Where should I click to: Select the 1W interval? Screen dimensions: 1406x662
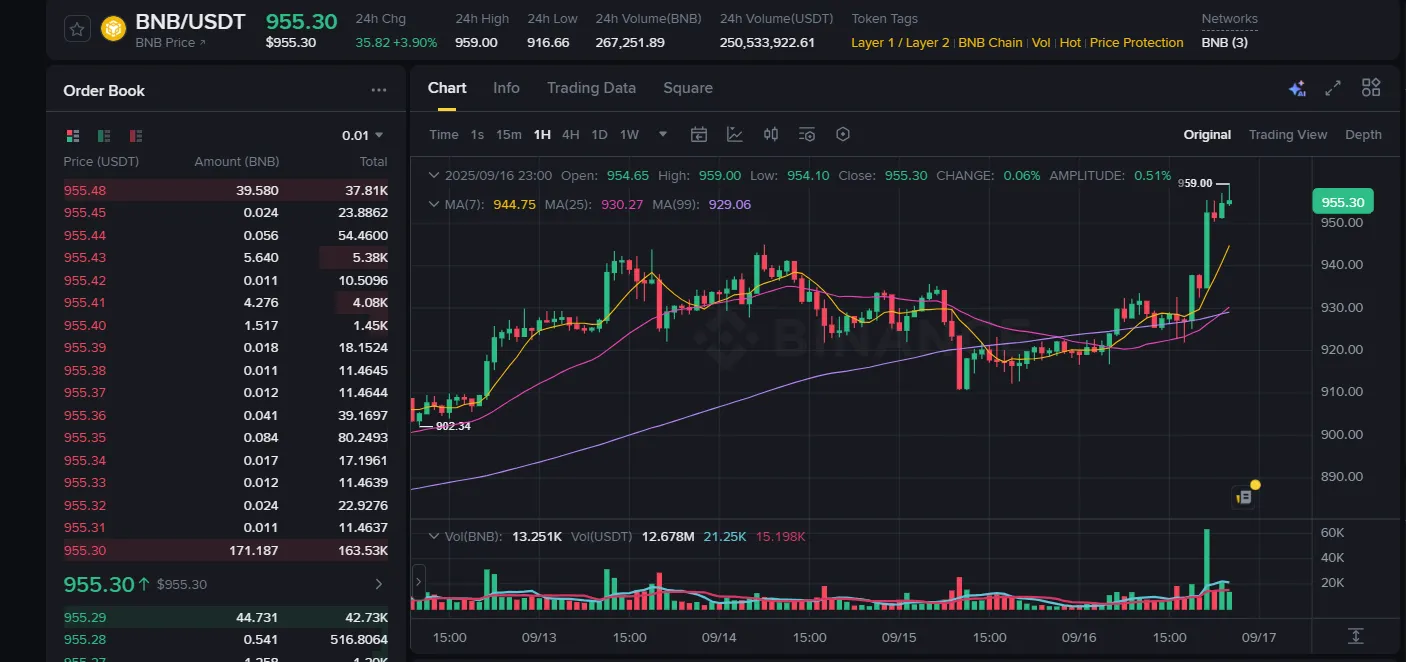pyautogui.click(x=629, y=135)
